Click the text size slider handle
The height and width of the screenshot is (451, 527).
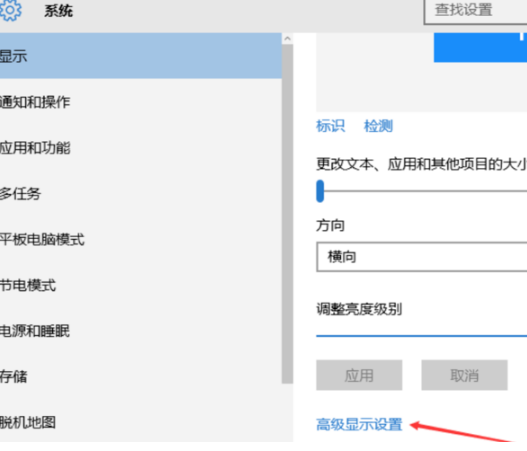320,191
